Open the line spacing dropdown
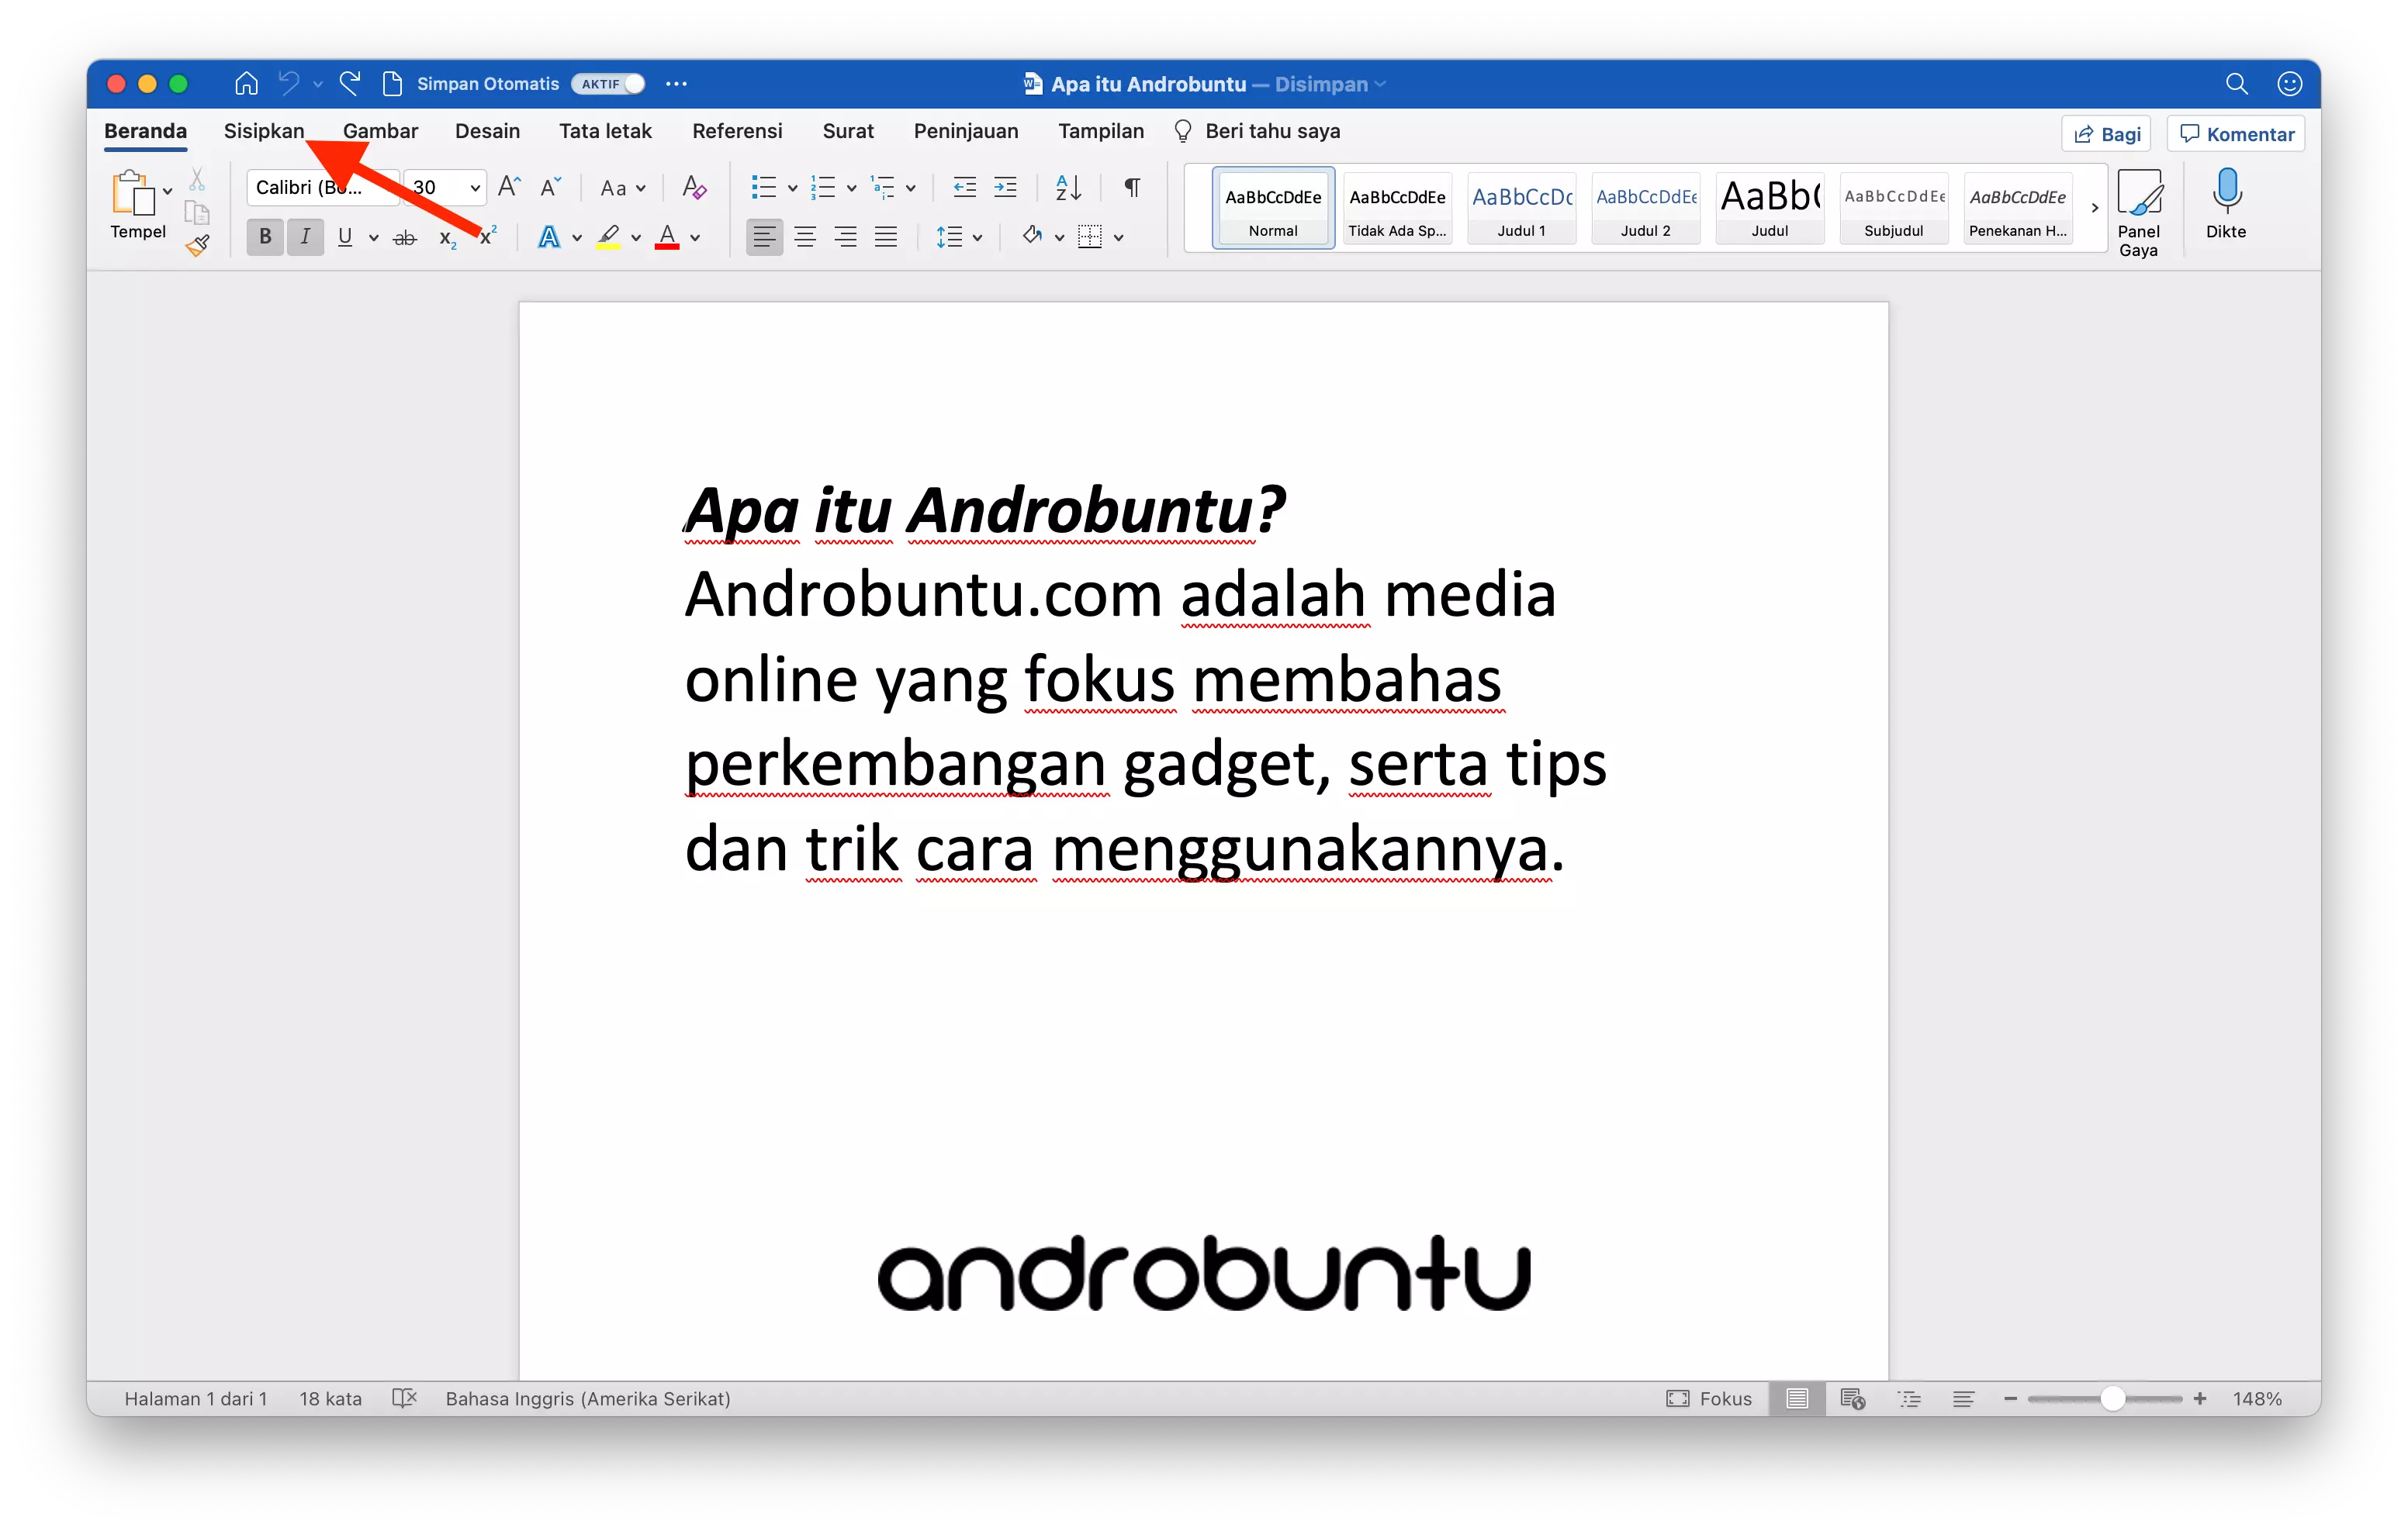 (958, 236)
